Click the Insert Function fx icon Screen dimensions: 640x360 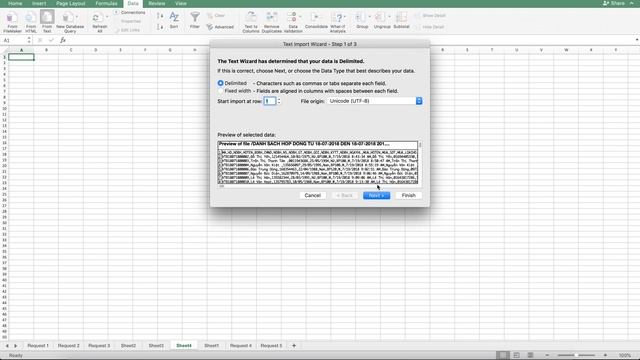point(63,40)
